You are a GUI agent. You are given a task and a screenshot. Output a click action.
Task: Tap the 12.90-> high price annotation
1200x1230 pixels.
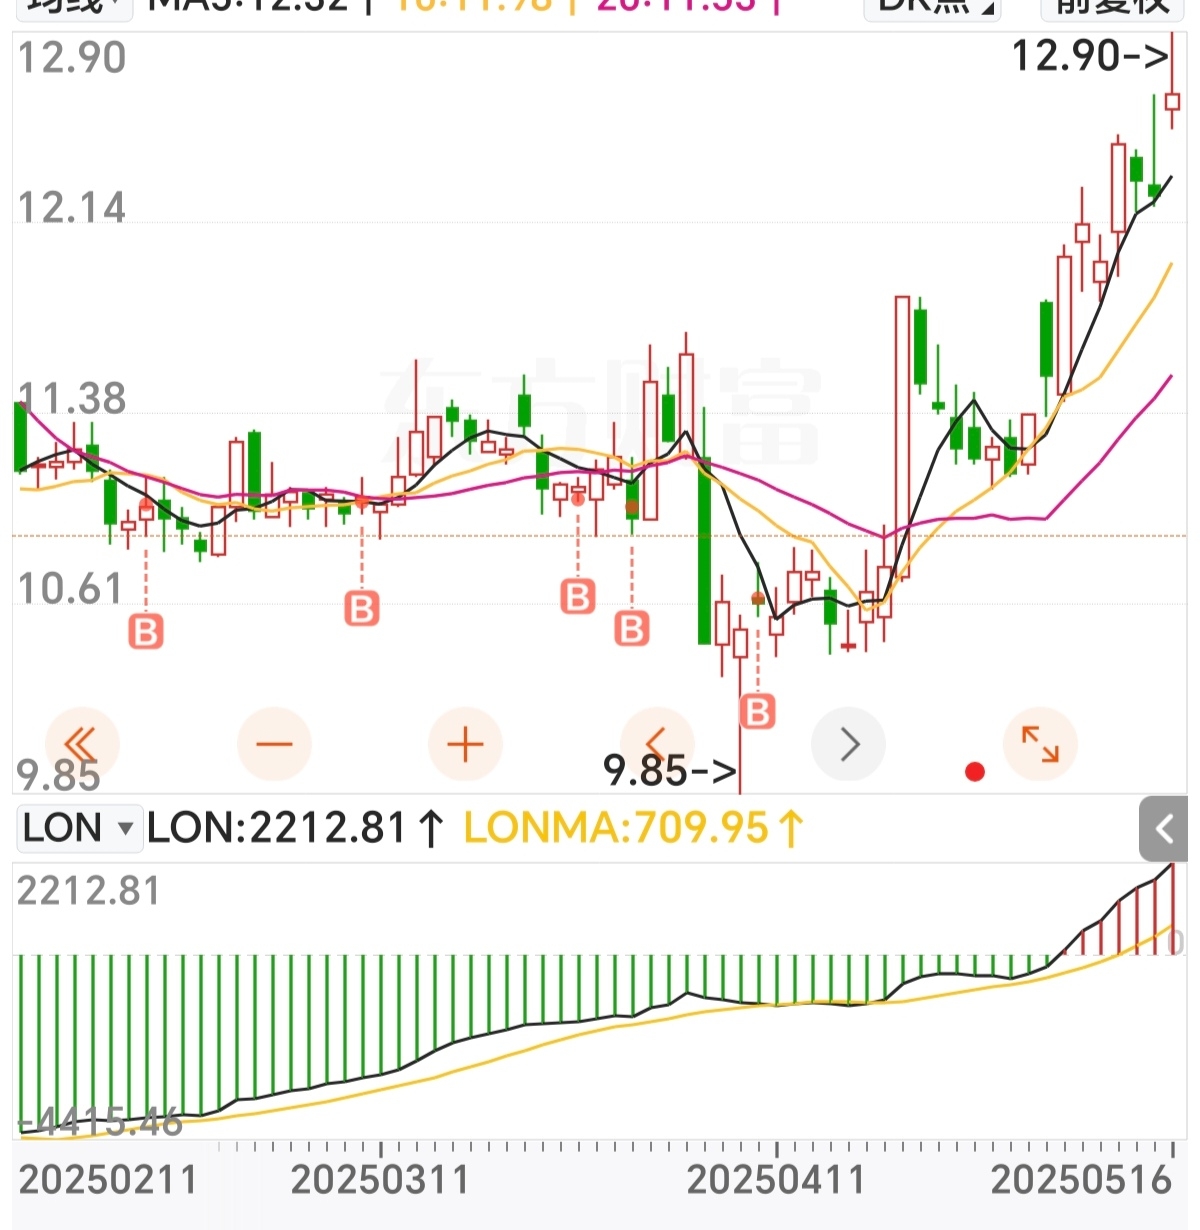pos(1090,56)
